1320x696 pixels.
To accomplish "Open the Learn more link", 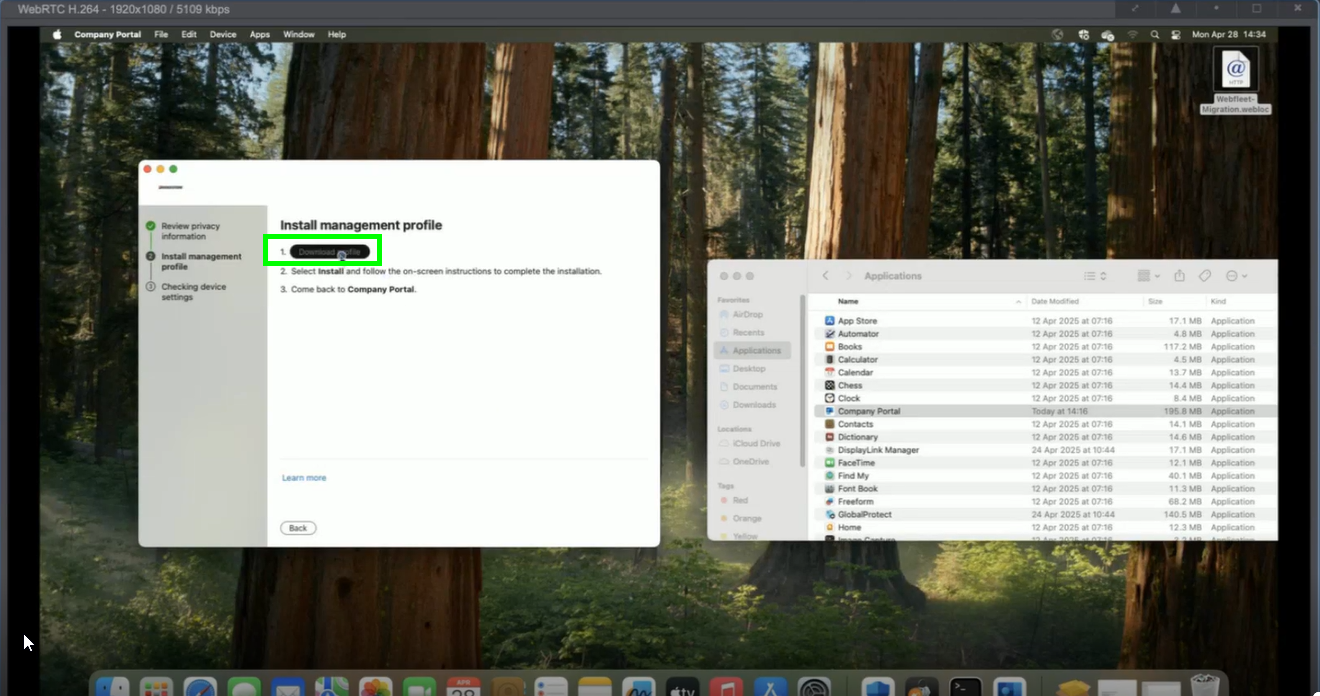I will (304, 478).
